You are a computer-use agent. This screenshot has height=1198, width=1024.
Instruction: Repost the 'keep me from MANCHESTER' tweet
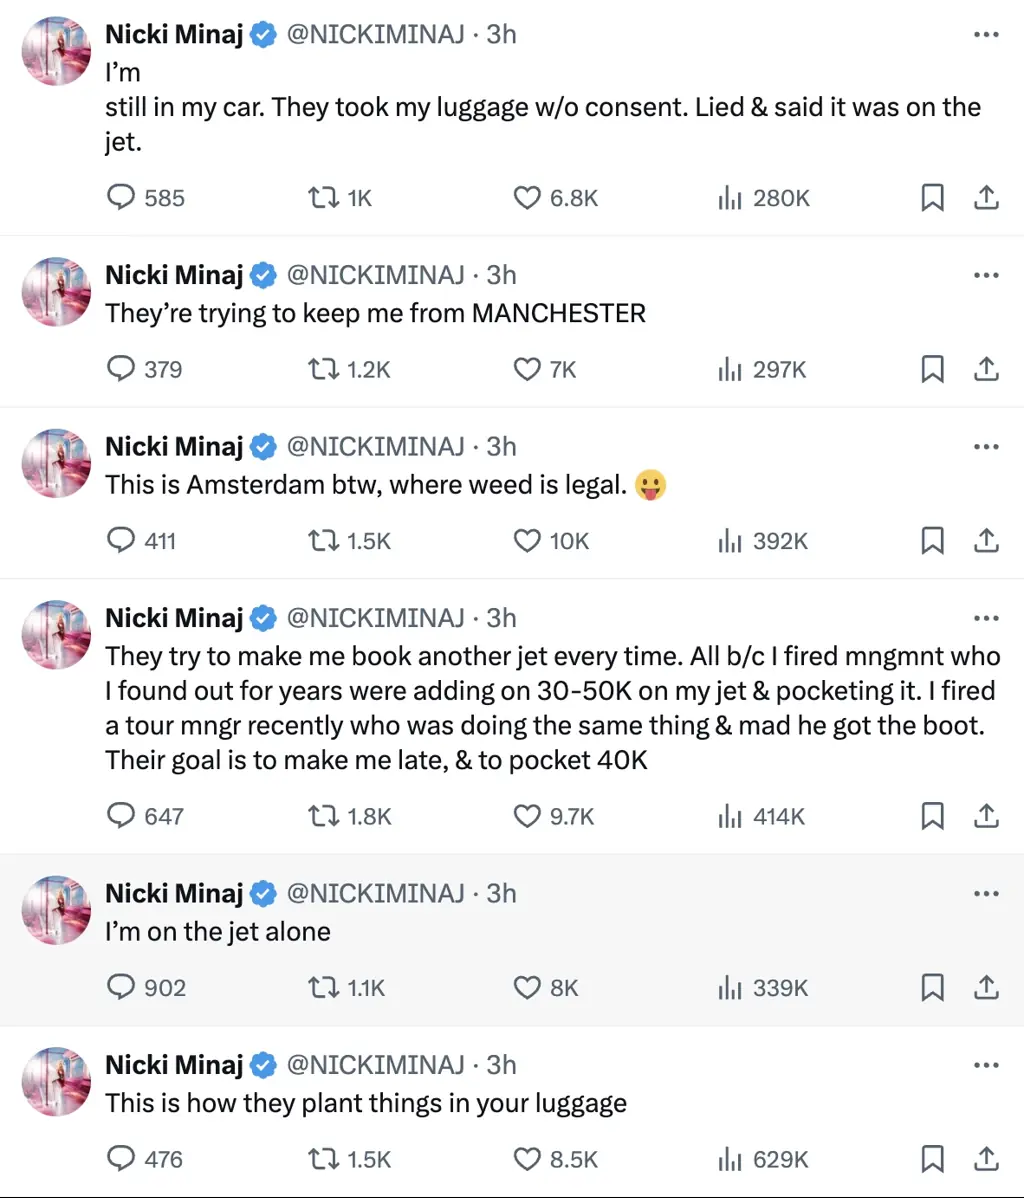click(x=322, y=370)
